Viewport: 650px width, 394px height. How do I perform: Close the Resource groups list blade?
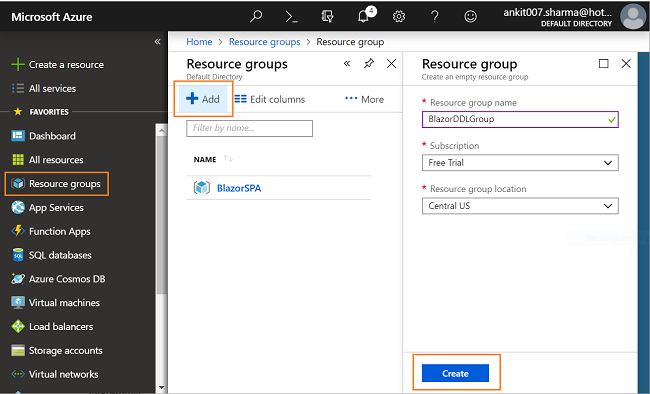tap(391, 63)
